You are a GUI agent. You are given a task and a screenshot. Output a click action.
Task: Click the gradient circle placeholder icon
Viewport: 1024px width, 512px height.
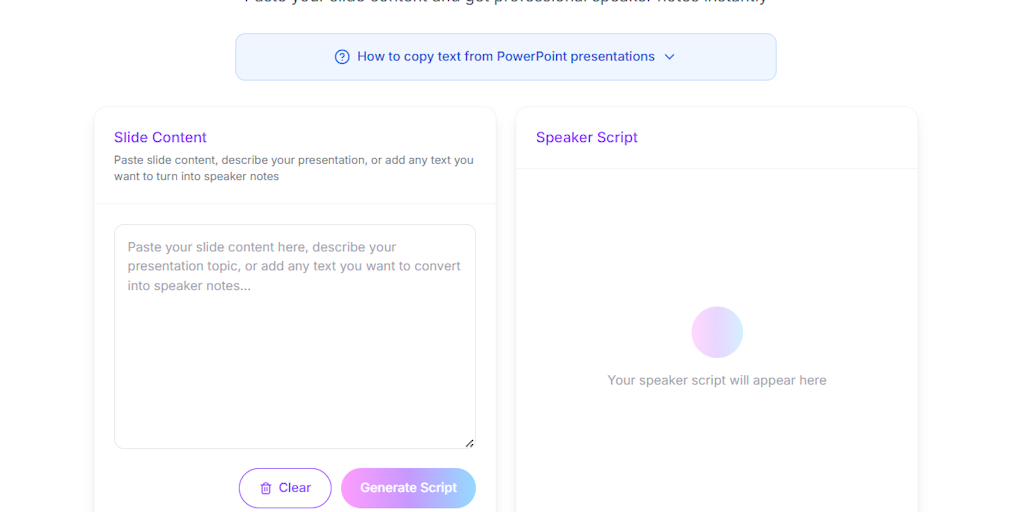[717, 332]
